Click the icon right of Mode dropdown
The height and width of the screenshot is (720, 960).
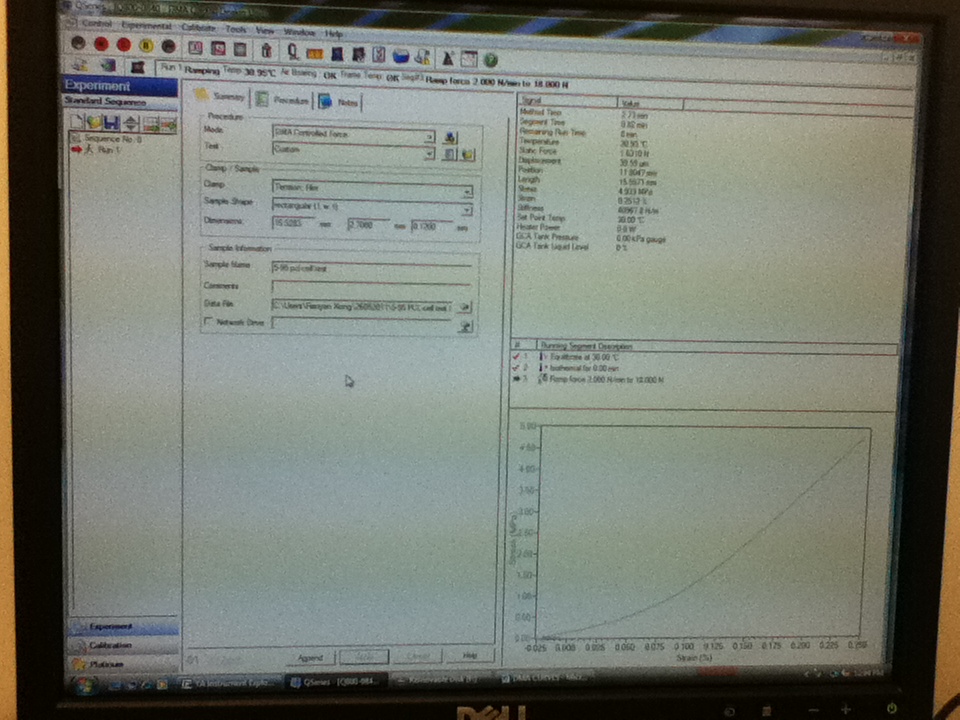450,138
